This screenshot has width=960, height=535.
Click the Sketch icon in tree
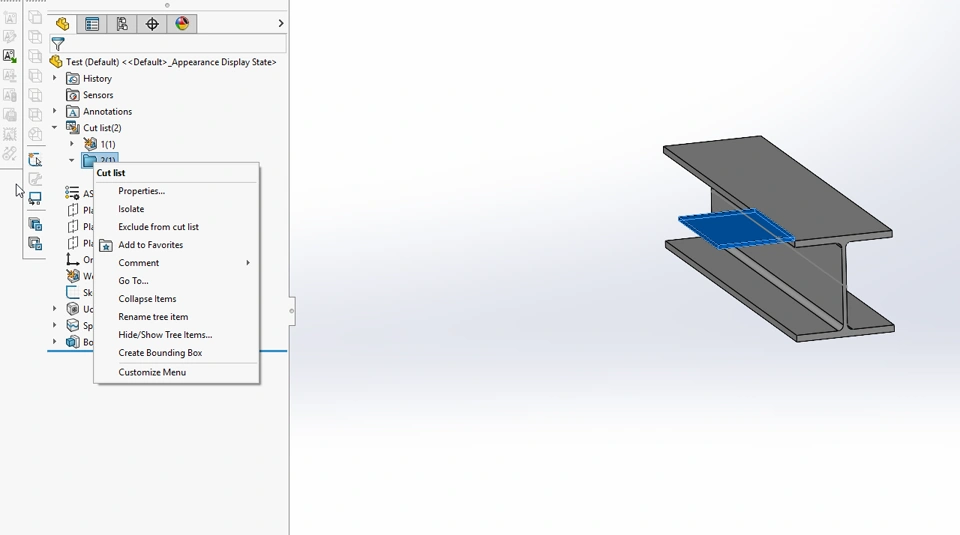[72, 293]
